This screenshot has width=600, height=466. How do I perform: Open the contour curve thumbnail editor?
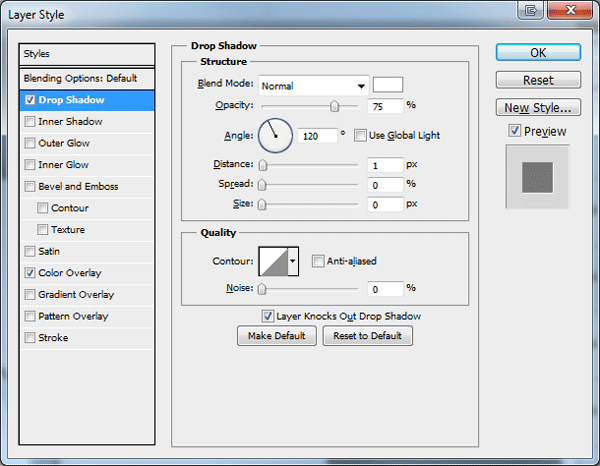[273, 261]
